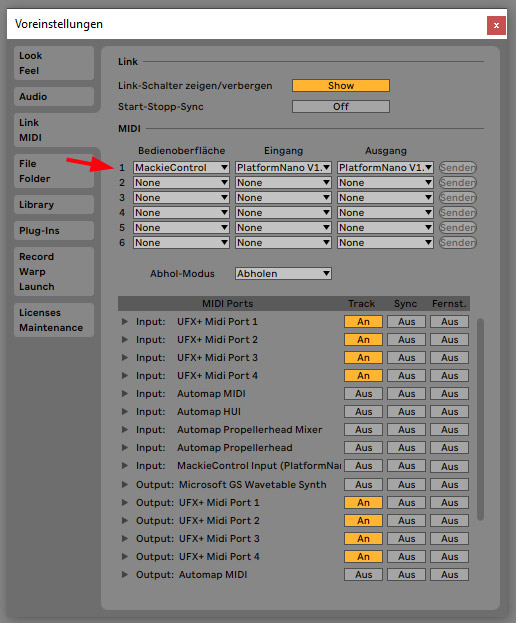Enable Track for MackieControl Input port
This screenshot has width=516, height=624.
click(x=363, y=466)
